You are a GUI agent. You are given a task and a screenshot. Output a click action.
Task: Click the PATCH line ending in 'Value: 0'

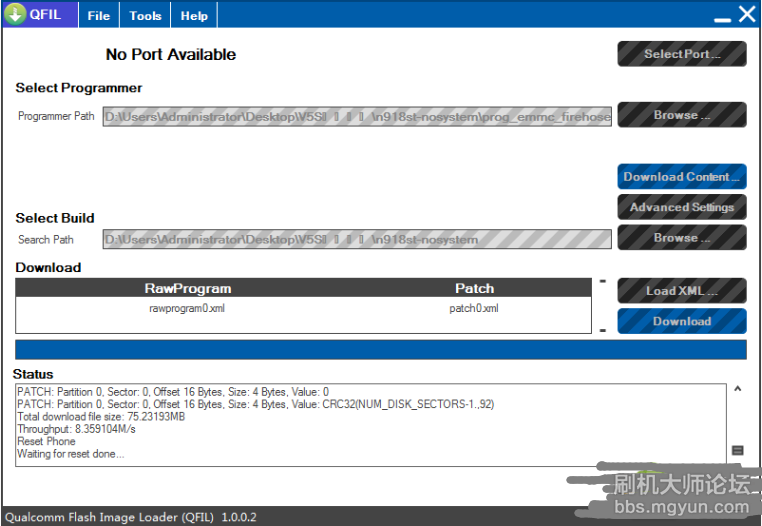173,392
